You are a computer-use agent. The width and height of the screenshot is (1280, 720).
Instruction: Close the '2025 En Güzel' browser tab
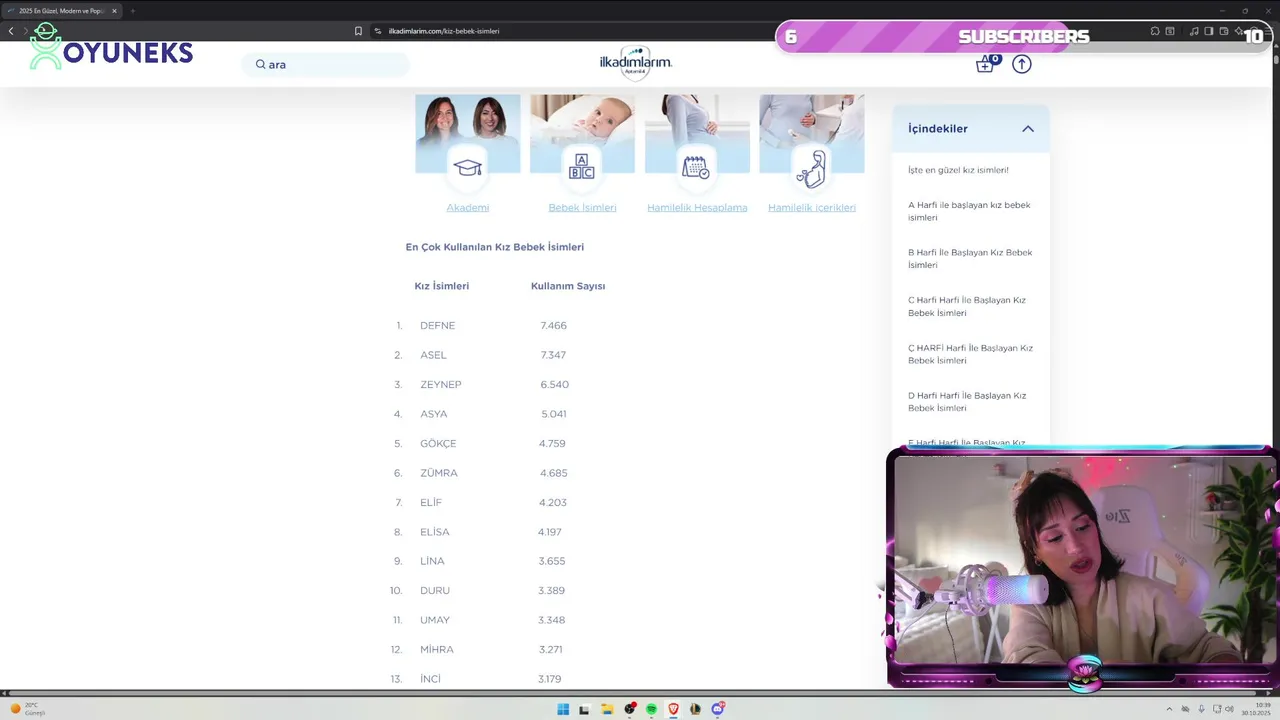[x=114, y=11]
